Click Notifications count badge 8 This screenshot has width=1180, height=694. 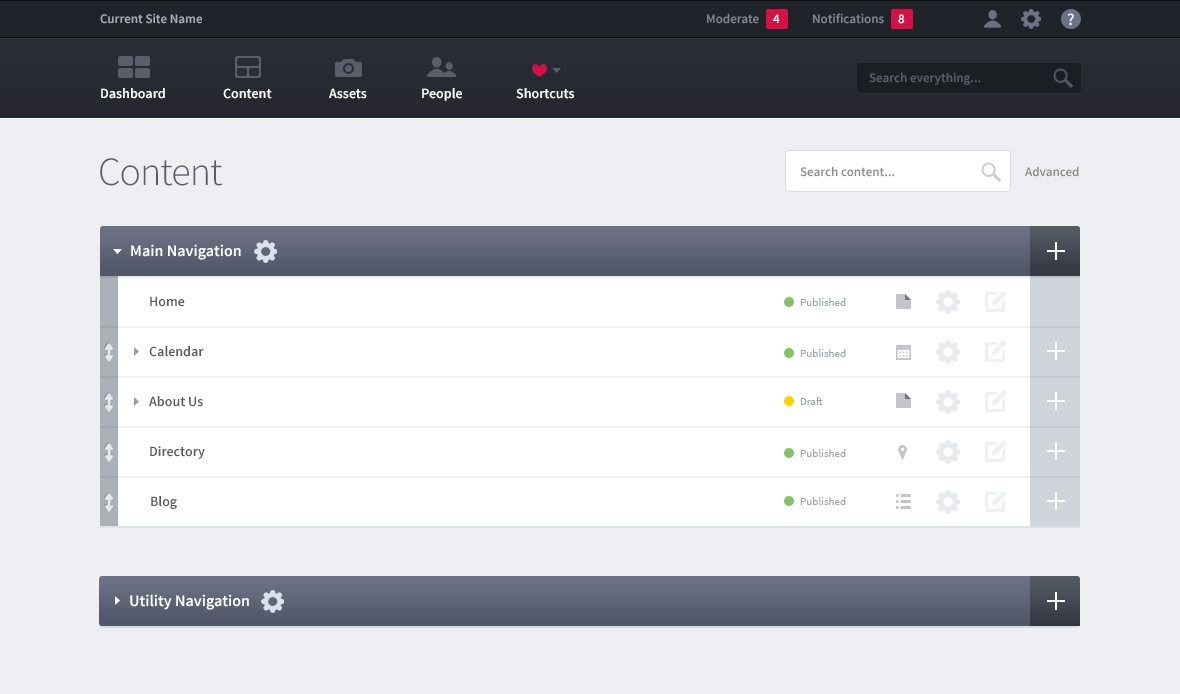click(x=902, y=19)
